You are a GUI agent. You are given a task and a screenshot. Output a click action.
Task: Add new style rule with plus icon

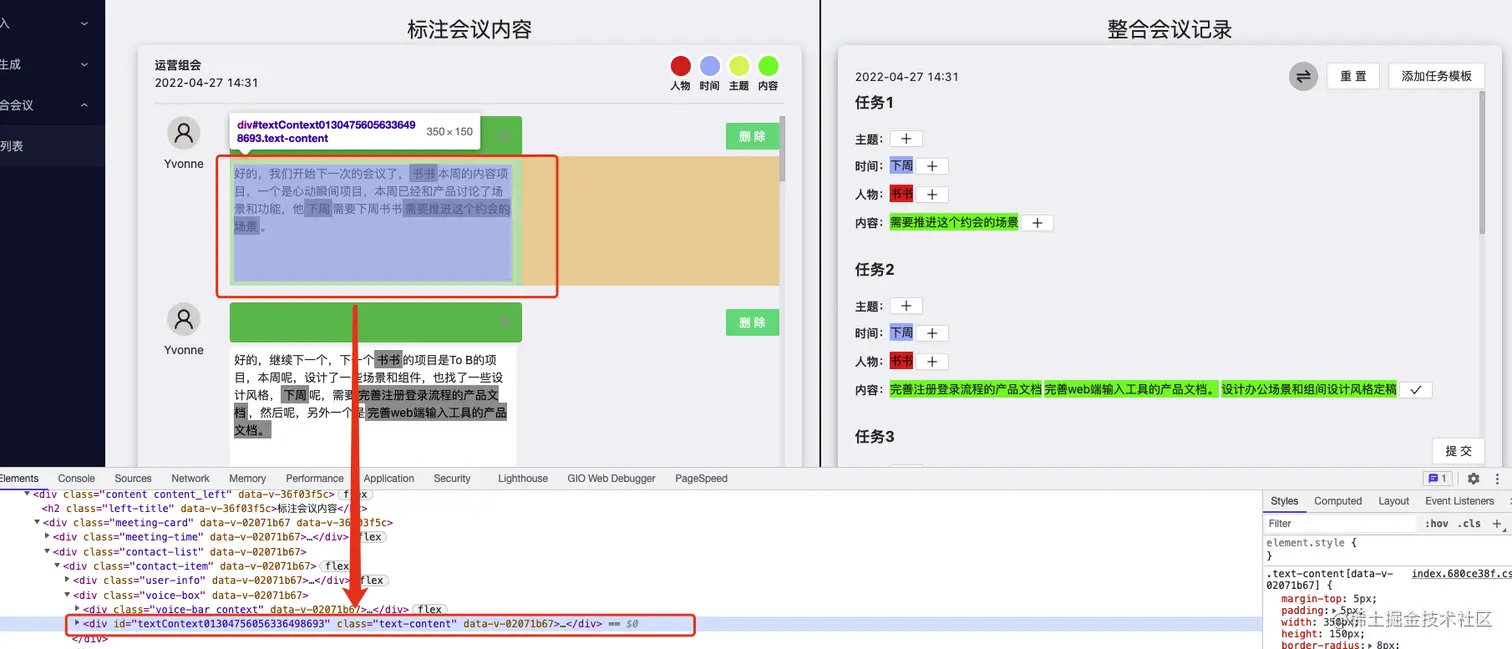pos(1497,523)
